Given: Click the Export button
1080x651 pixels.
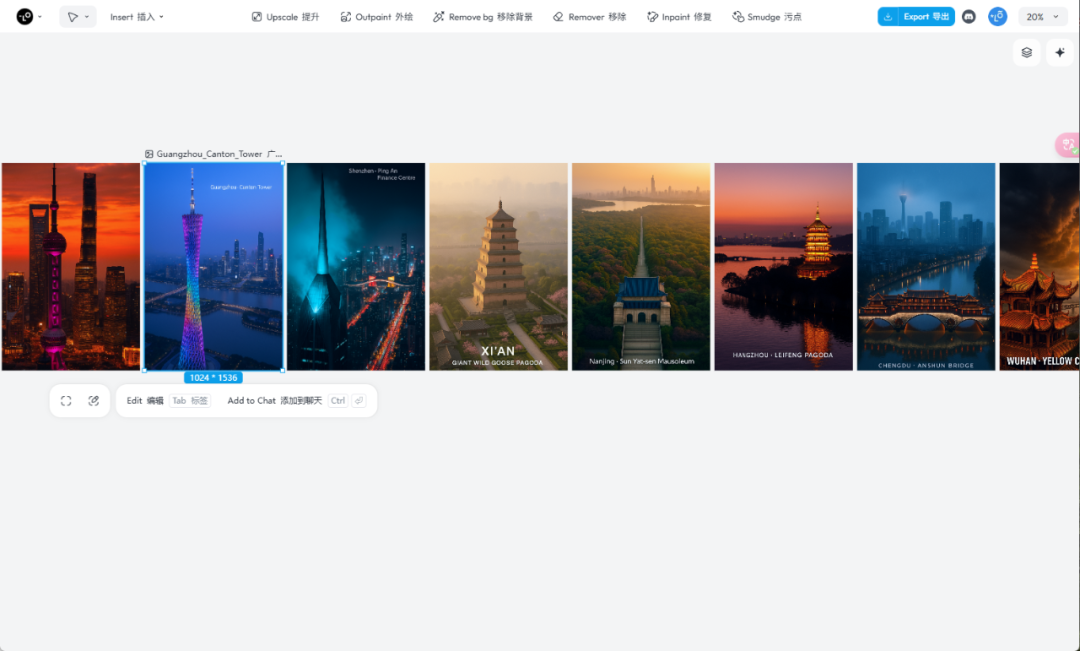Looking at the screenshot, I should (915, 17).
